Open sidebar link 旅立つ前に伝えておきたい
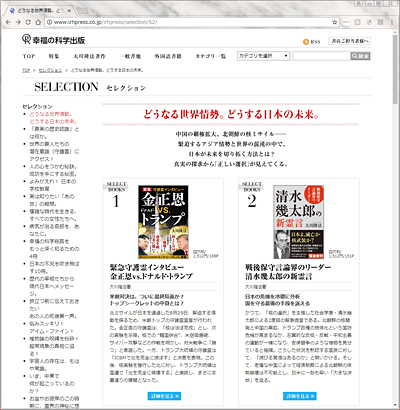This screenshot has width=400, height=410. click(54, 308)
